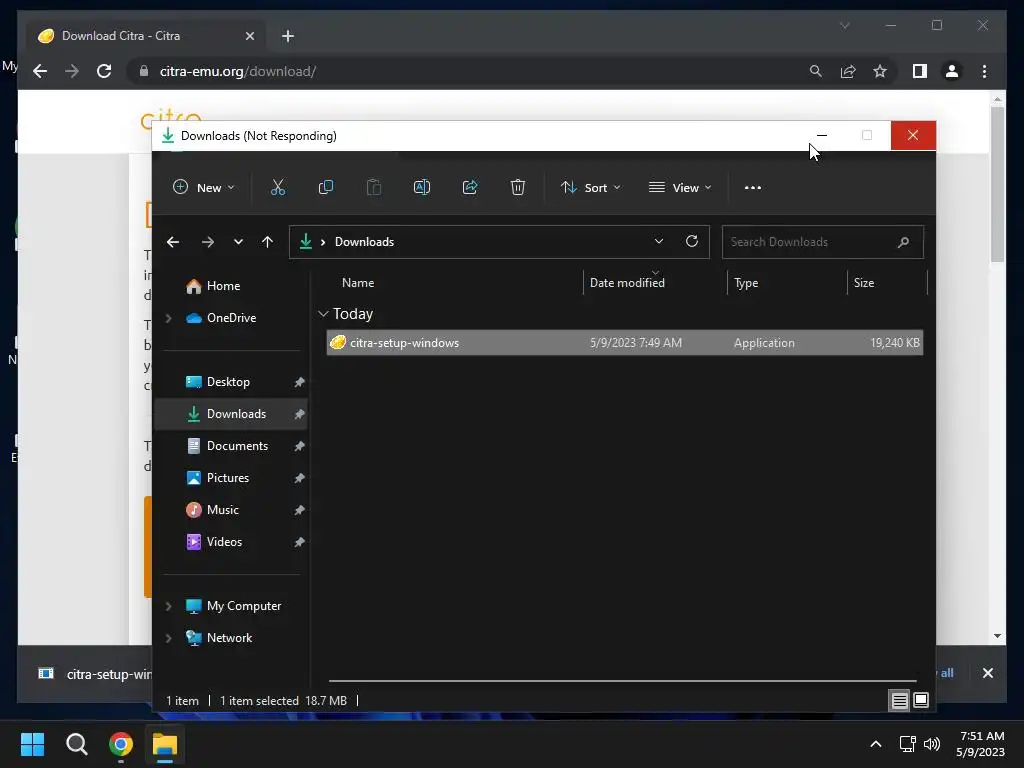Click the Delete trash can icon
This screenshot has height=768, width=1024.
(x=517, y=187)
